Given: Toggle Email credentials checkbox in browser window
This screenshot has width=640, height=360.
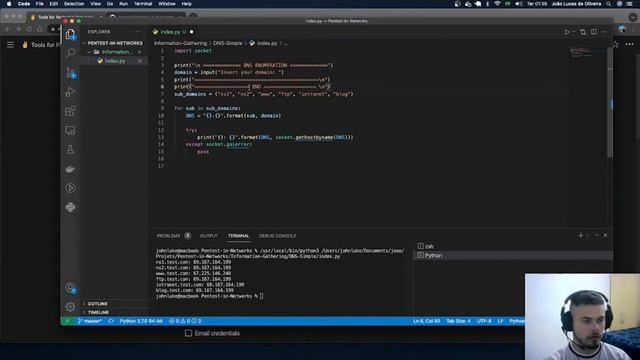Looking at the screenshot, I should point(188,333).
